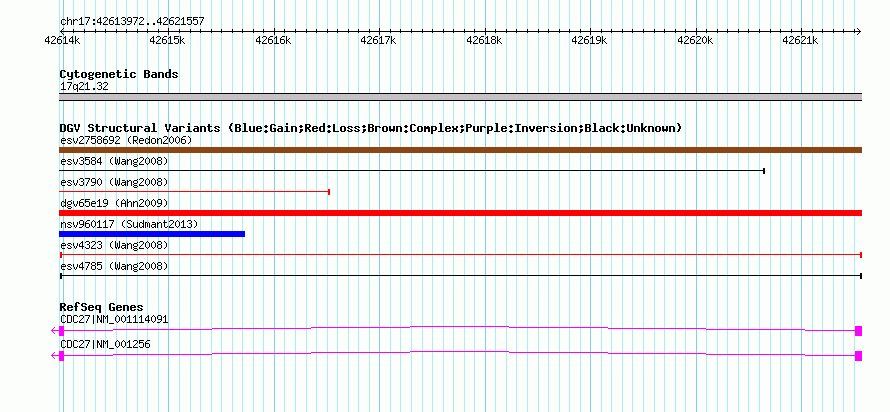Select the esv2758692 (Redon2006) label
Image resolution: width=890 pixels, height=412 pixels.
click(x=126, y=140)
